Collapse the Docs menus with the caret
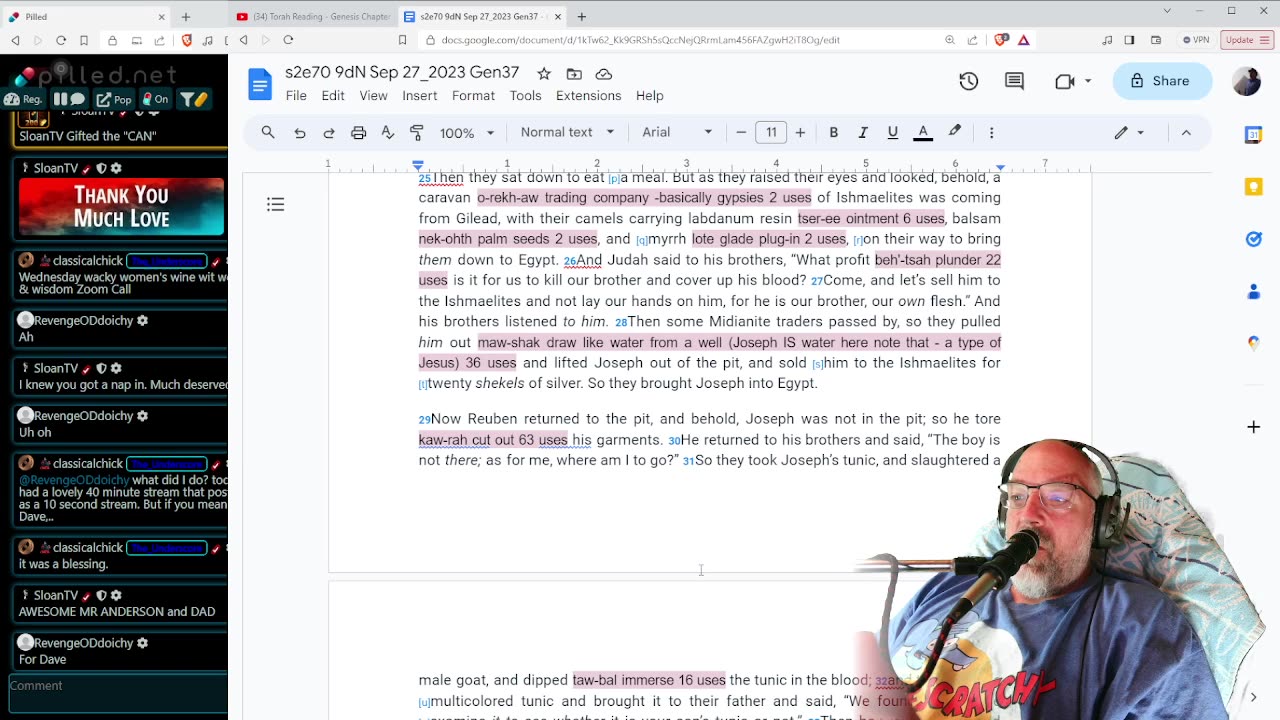The width and height of the screenshot is (1280, 720). (1186, 132)
